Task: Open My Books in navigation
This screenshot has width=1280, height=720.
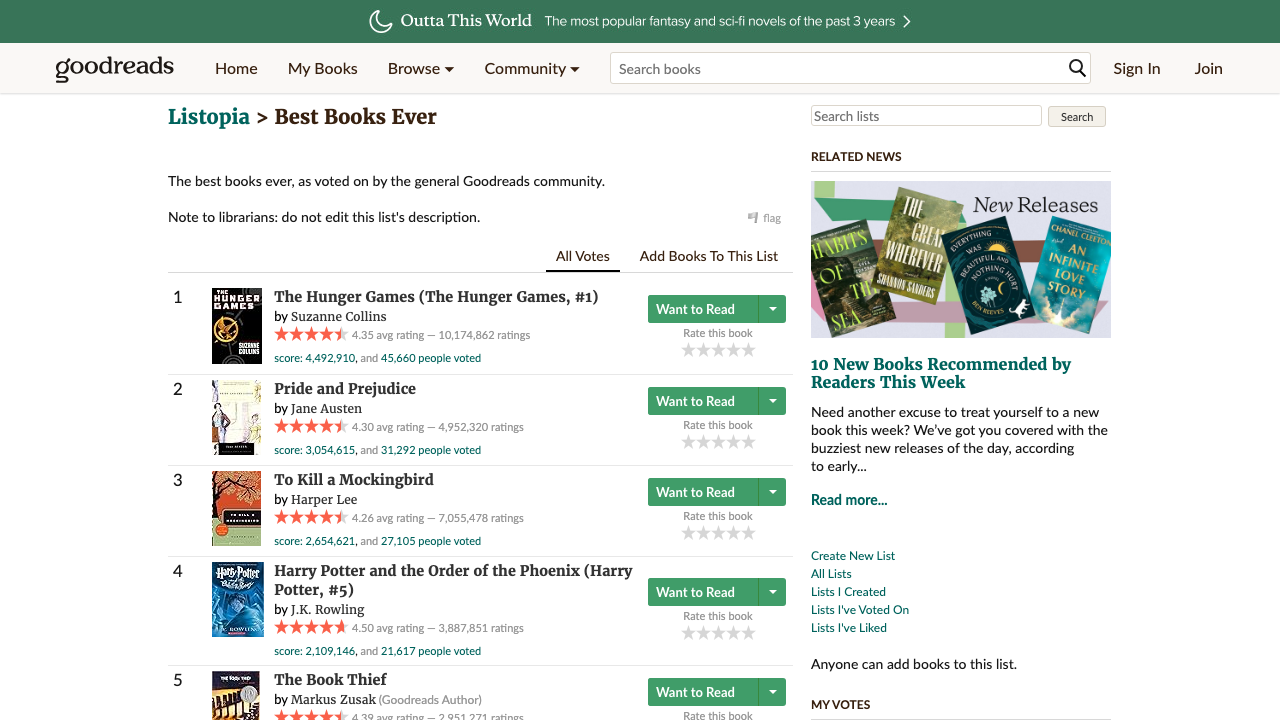Action: pos(322,68)
